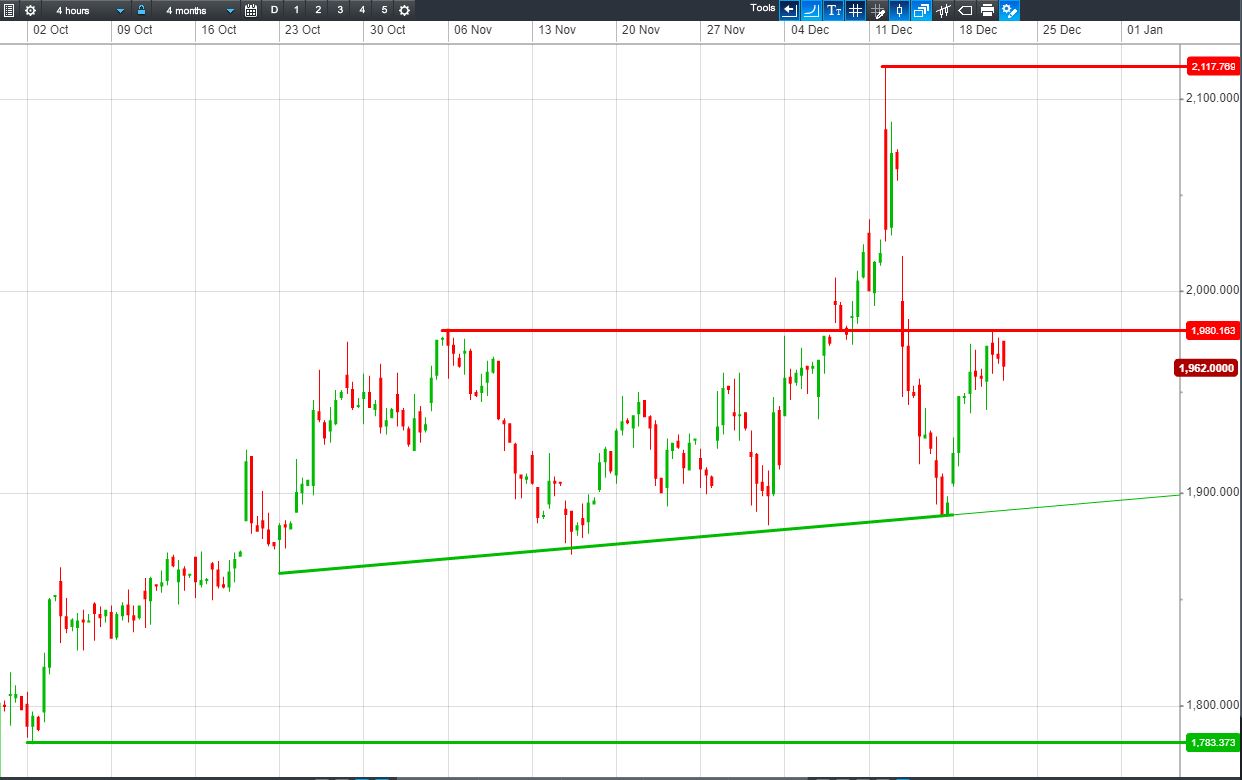Select the bar chart comparison icon
The image size is (1242, 780).
coord(943,10)
